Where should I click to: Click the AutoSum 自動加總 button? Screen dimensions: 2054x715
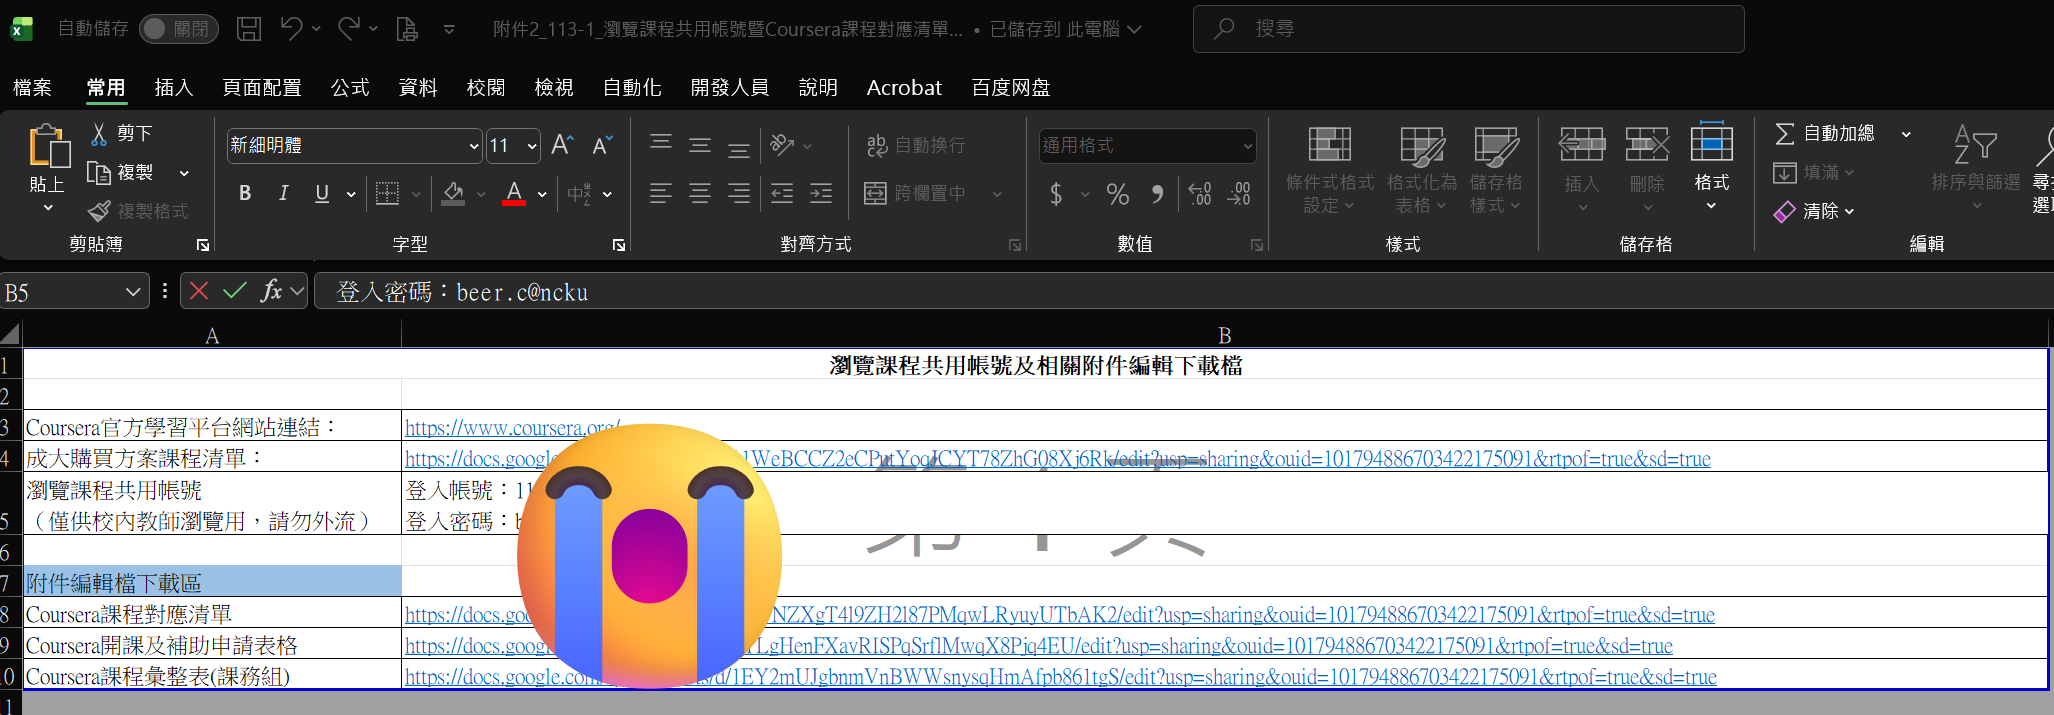[1825, 133]
